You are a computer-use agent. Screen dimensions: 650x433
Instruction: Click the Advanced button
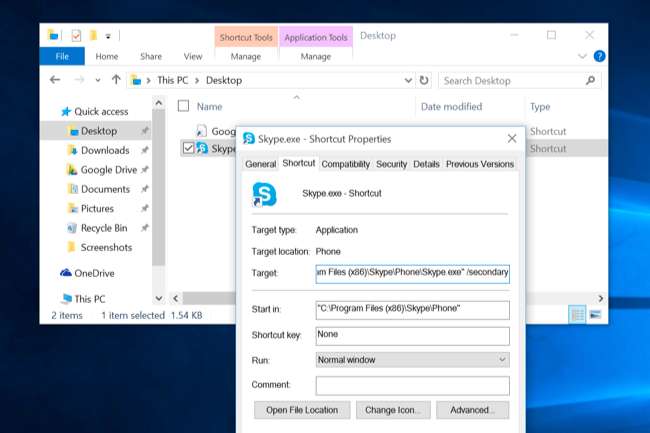click(x=472, y=410)
